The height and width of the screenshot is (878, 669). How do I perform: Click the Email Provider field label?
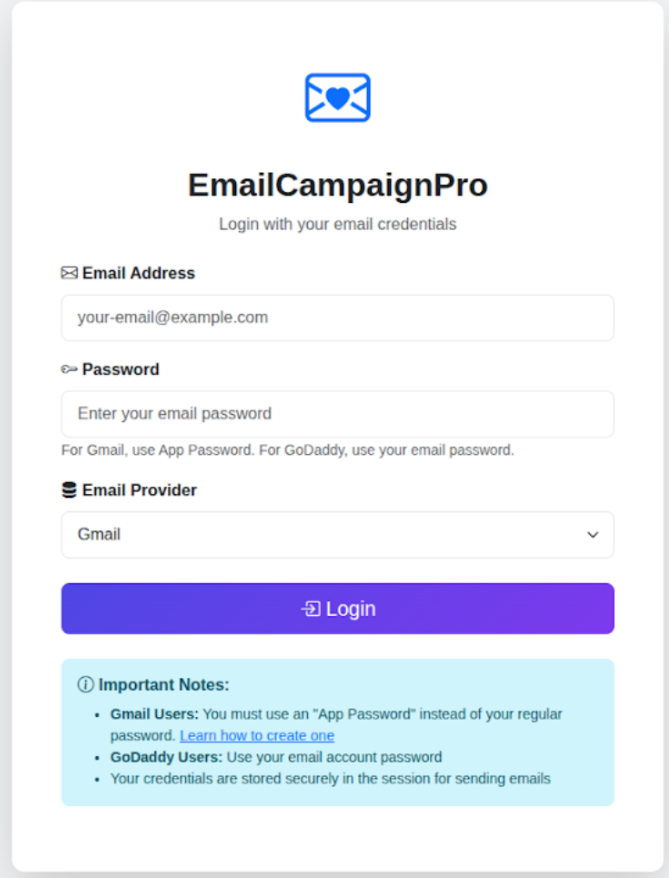click(x=139, y=490)
